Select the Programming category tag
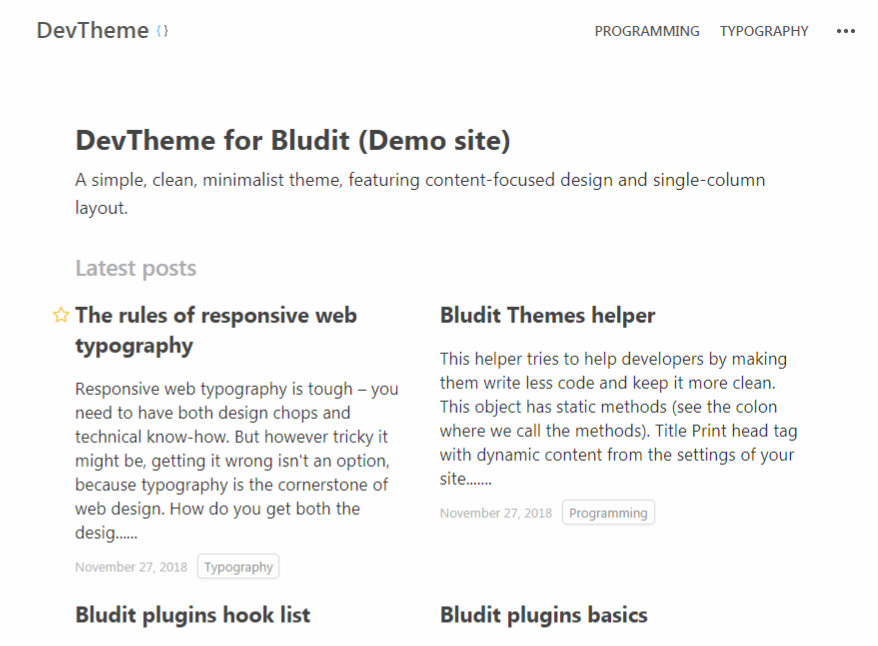 point(608,513)
